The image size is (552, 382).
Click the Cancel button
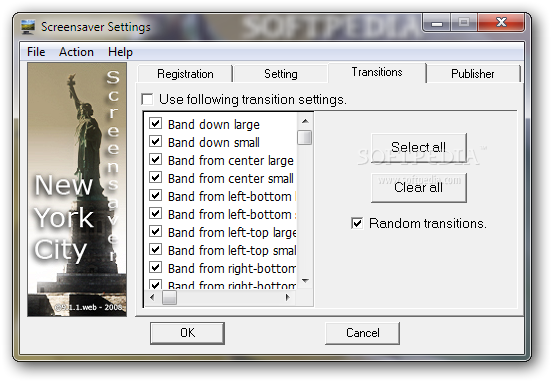pos(363,333)
